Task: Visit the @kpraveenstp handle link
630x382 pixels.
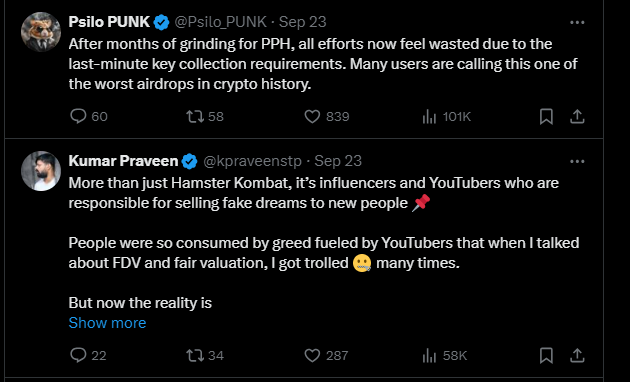Action: (x=252, y=161)
